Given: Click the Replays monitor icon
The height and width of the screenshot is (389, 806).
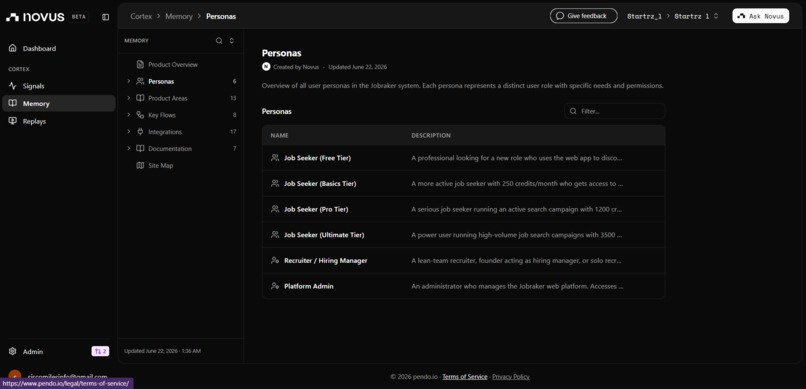Looking at the screenshot, I should coord(13,121).
